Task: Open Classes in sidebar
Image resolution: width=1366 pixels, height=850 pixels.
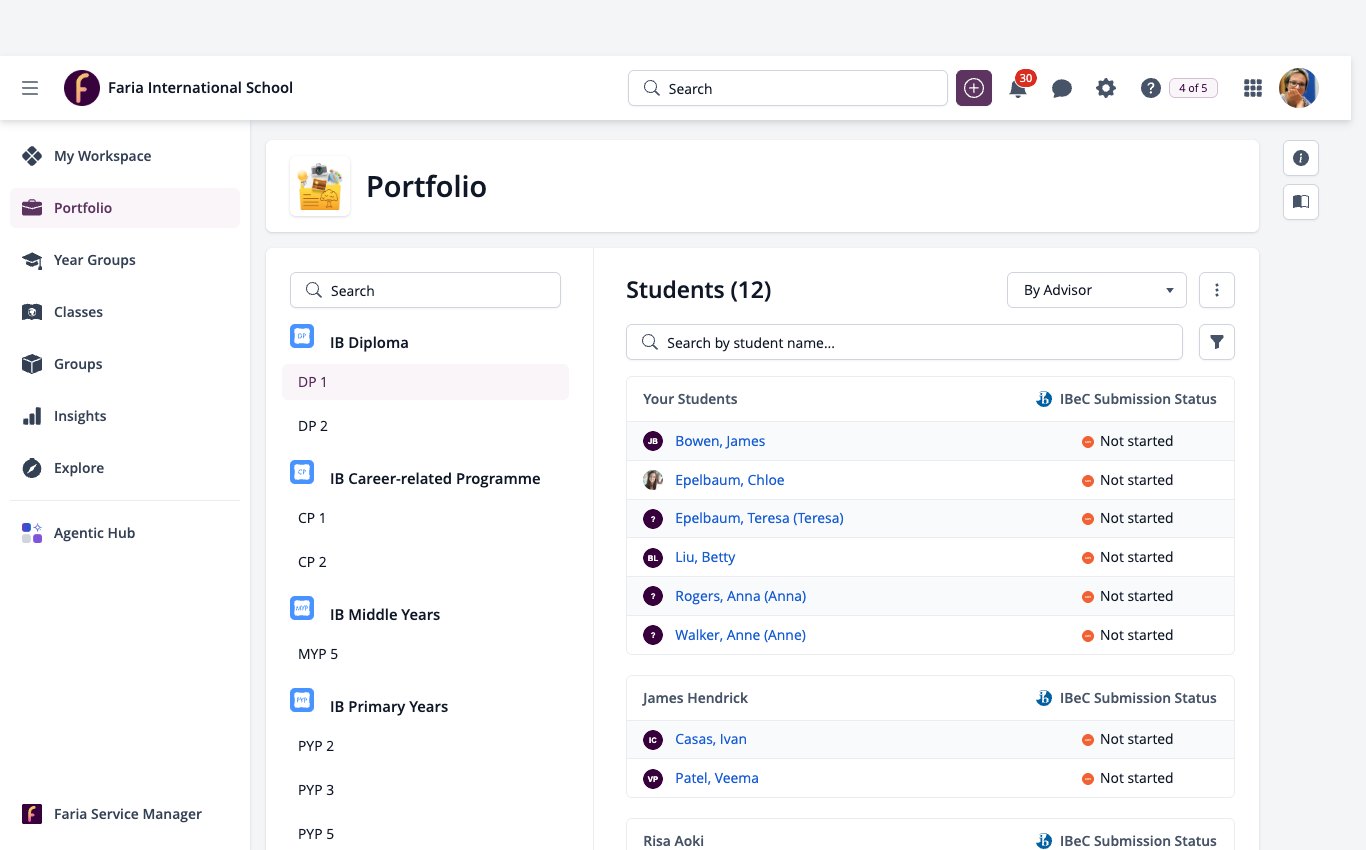Action: coord(125,312)
